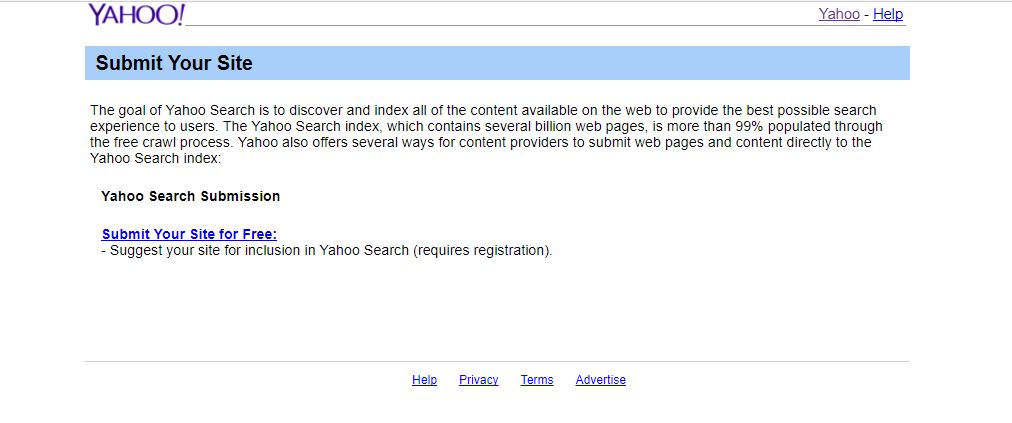Click the "Yahoo Search index:" ending line

(156, 158)
